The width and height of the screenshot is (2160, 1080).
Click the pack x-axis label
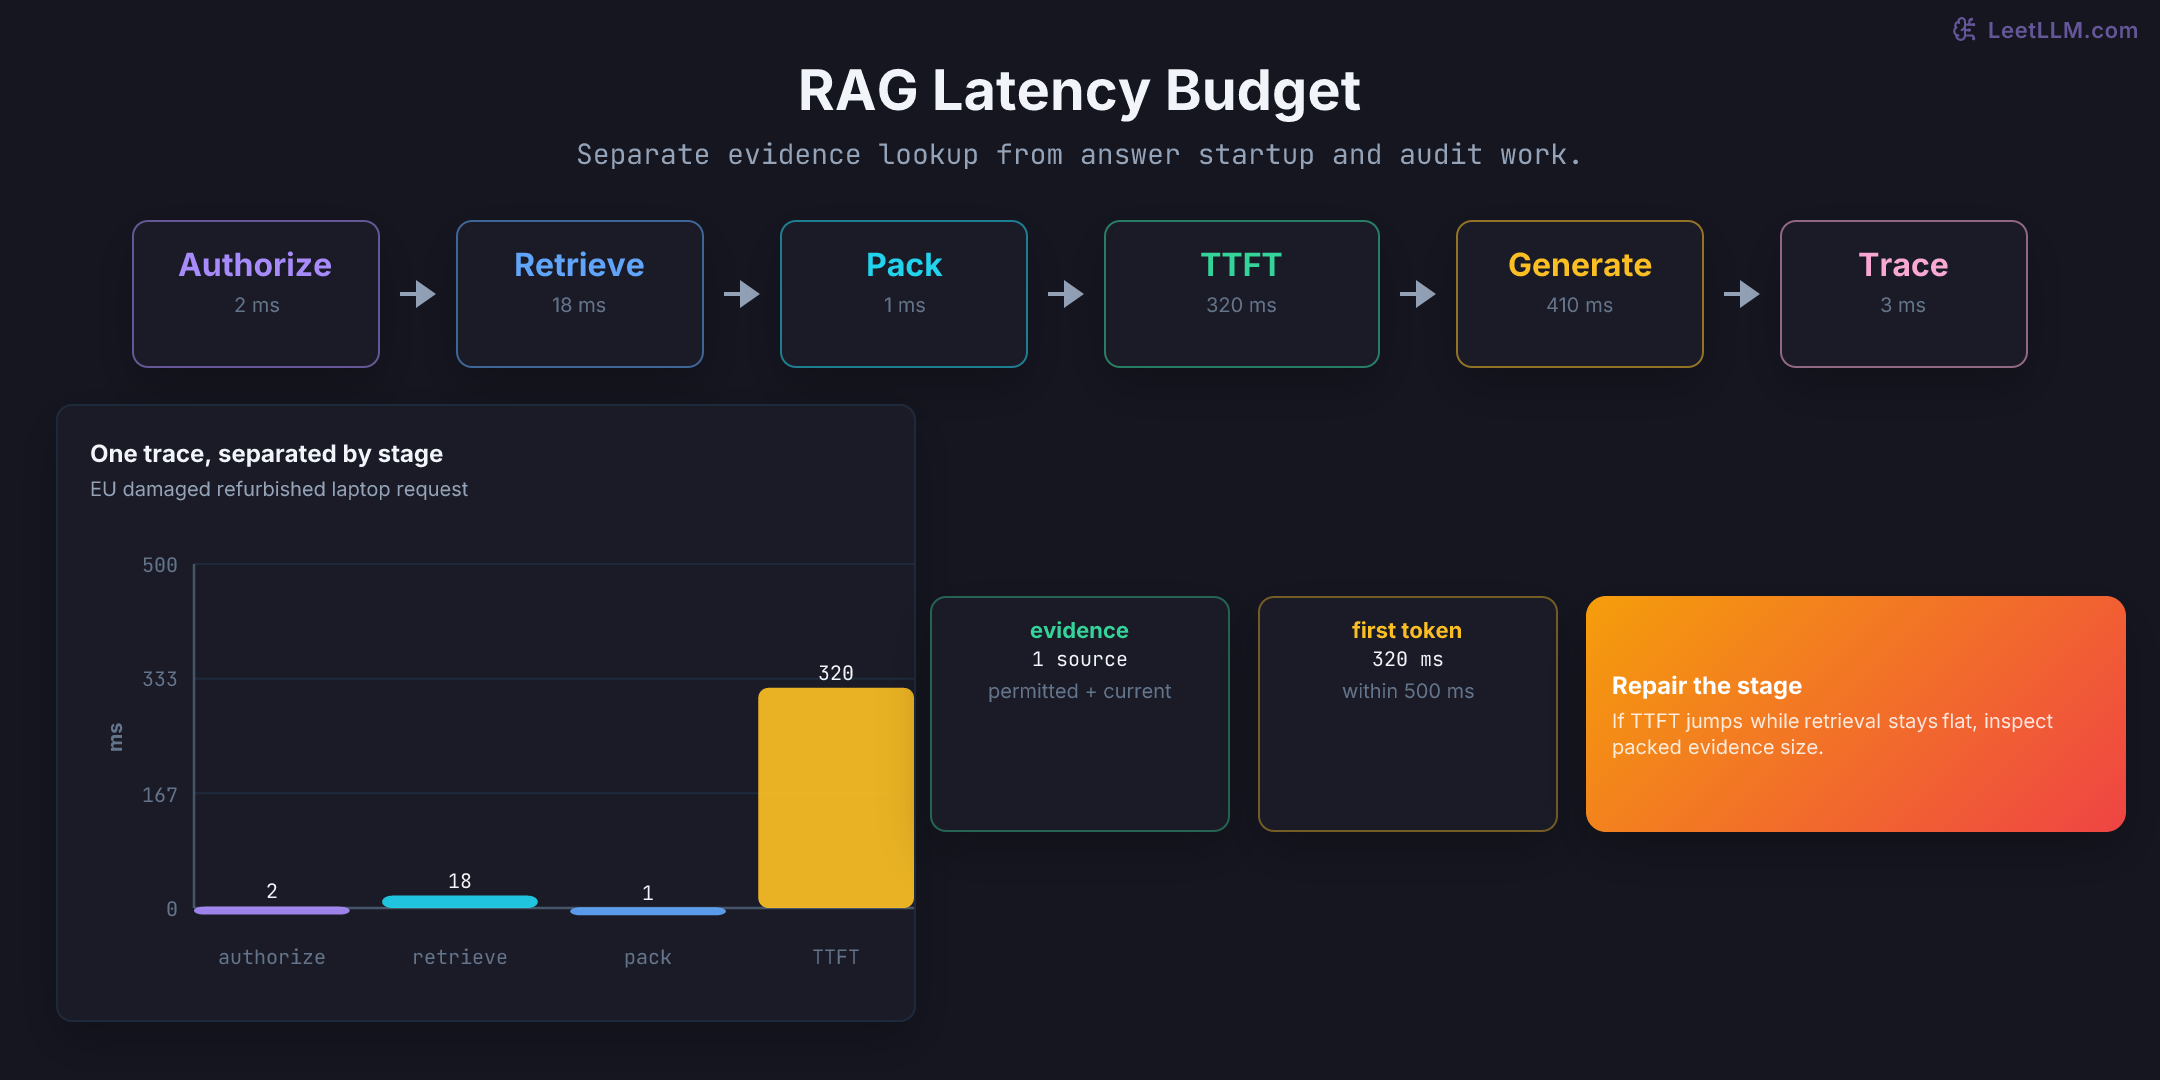coord(648,957)
